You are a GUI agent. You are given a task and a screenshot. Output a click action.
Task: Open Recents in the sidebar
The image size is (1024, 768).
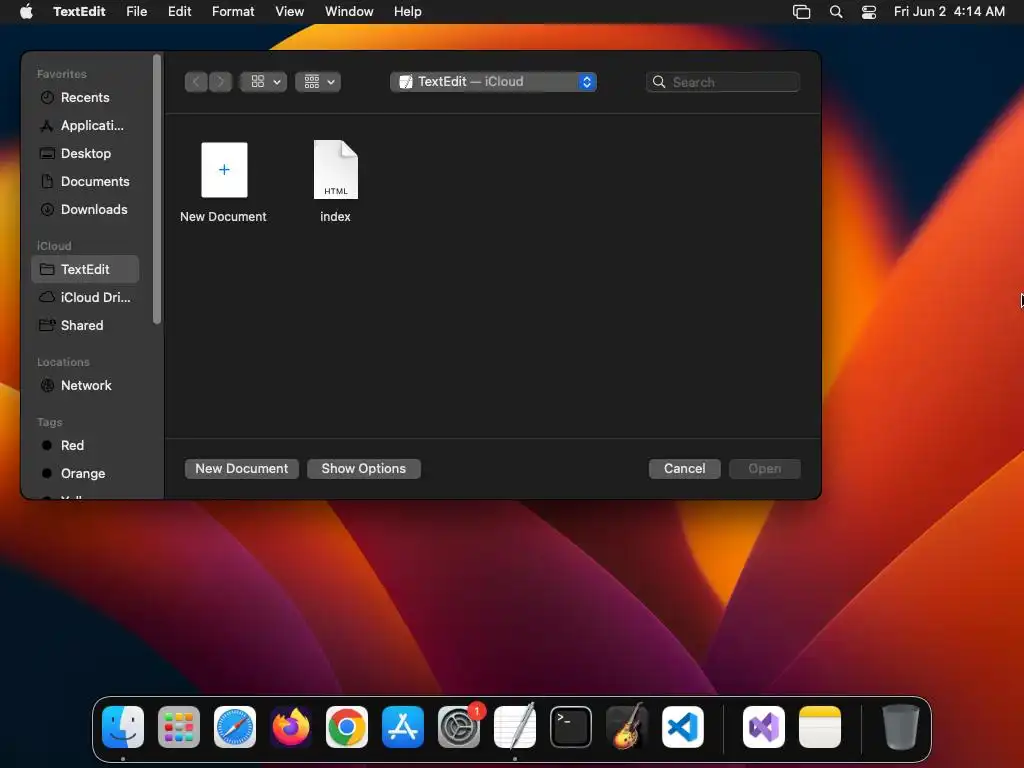click(x=85, y=97)
